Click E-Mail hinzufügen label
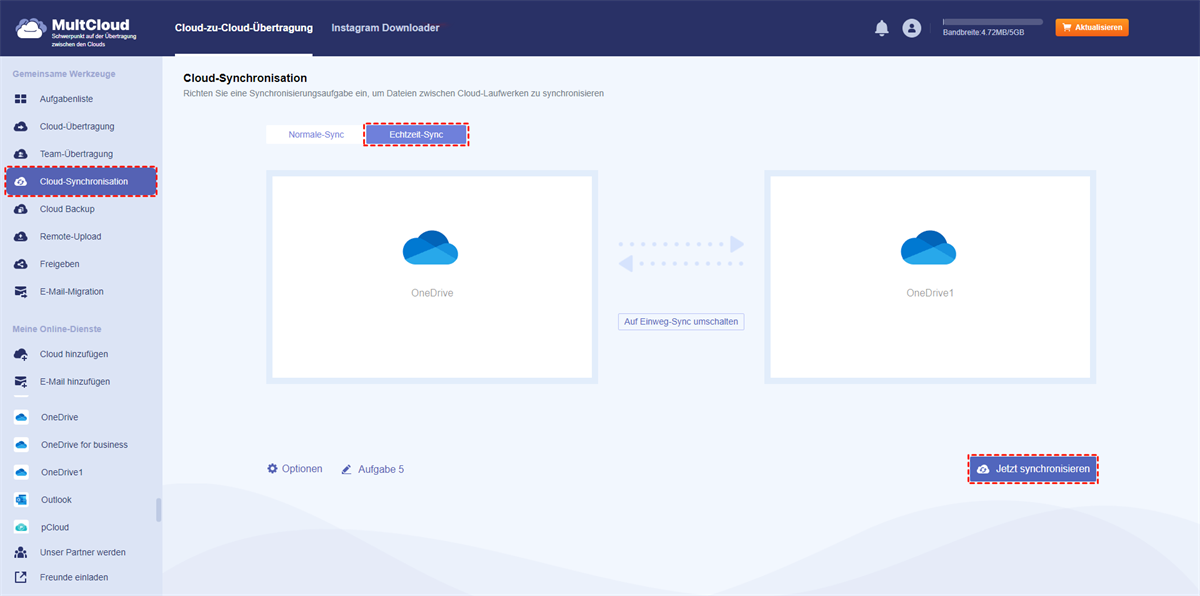 click(x=75, y=382)
